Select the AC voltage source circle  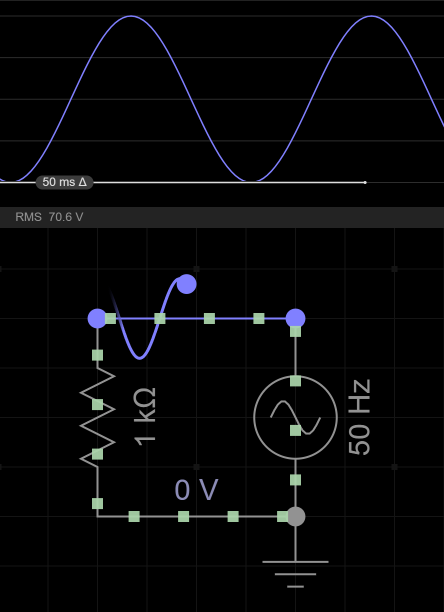[295, 418]
